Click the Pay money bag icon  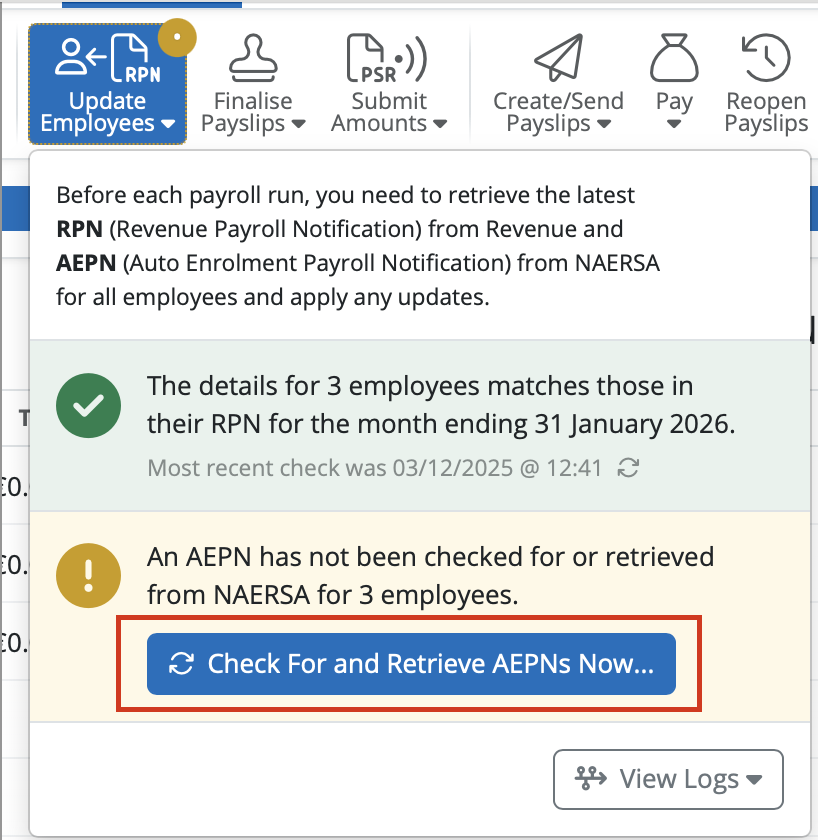(x=674, y=59)
